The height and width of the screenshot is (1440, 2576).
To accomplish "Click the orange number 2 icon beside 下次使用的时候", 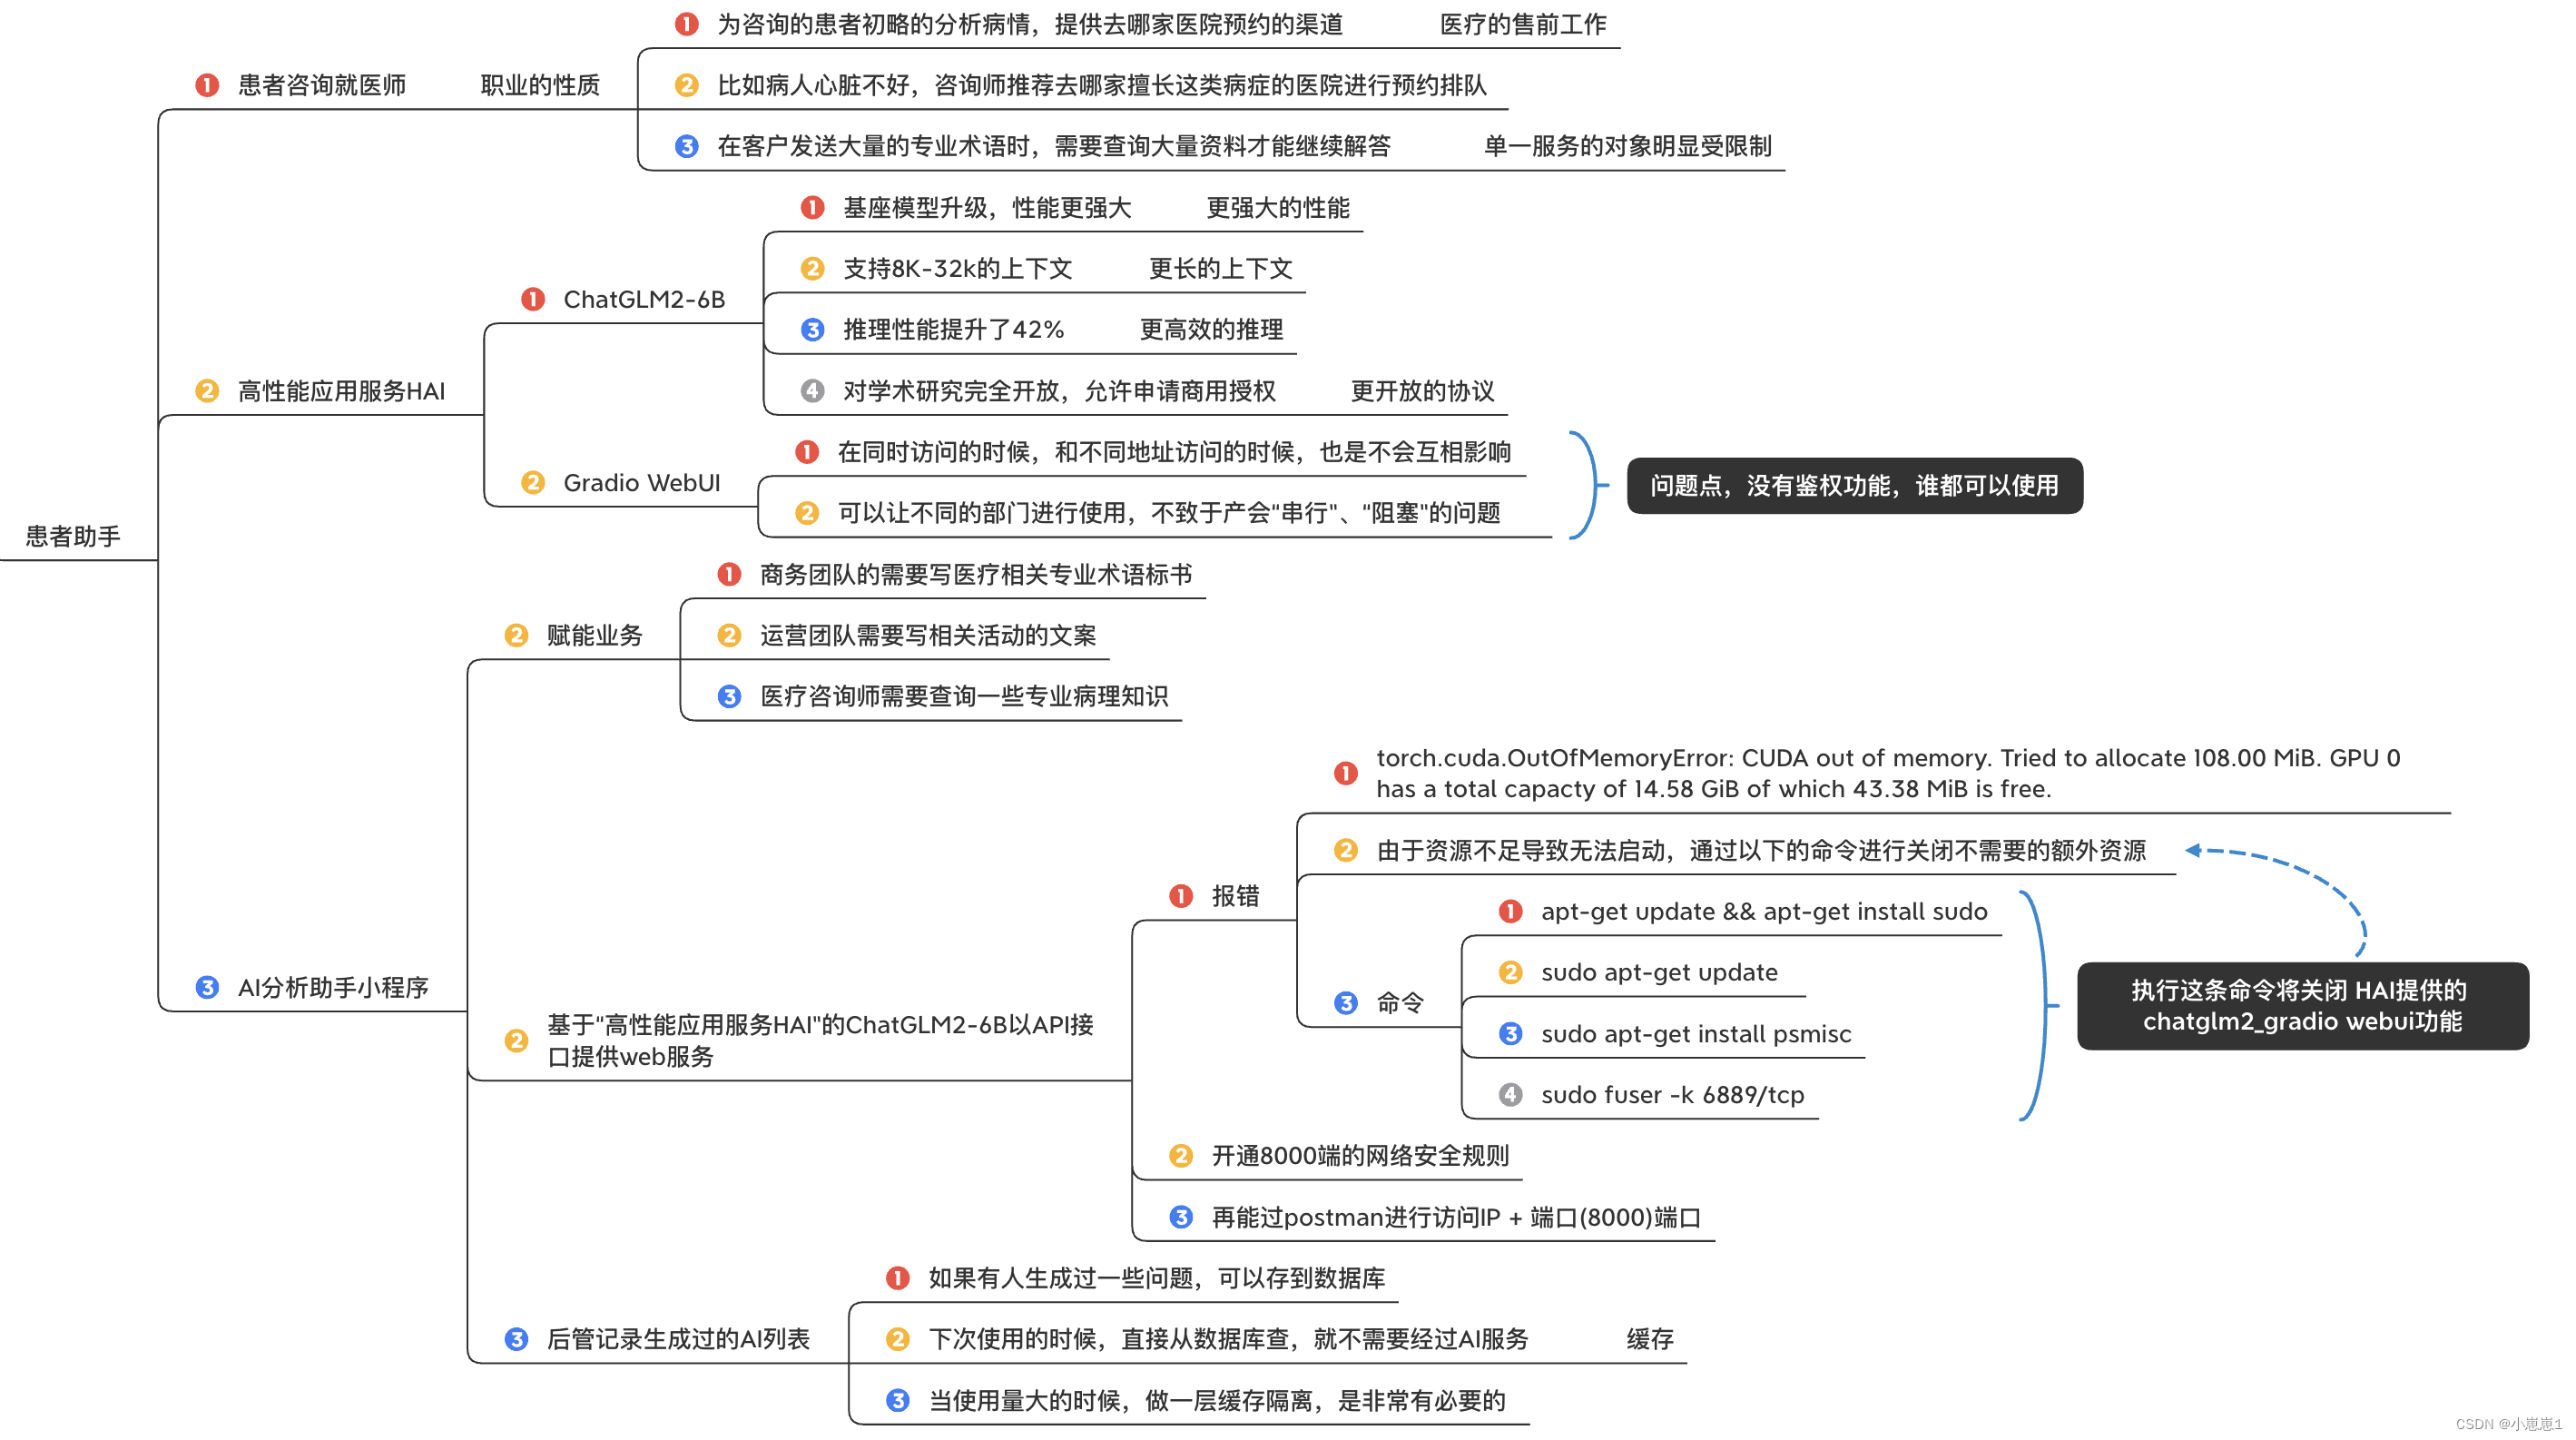I will [x=898, y=1340].
